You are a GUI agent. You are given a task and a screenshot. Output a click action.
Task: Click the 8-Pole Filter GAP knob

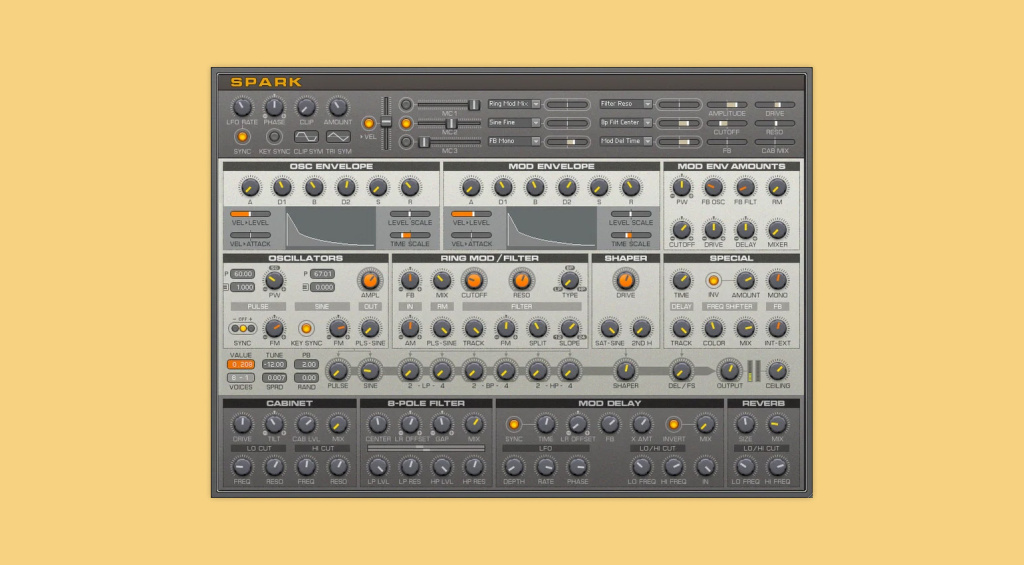[x=441, y=425]
